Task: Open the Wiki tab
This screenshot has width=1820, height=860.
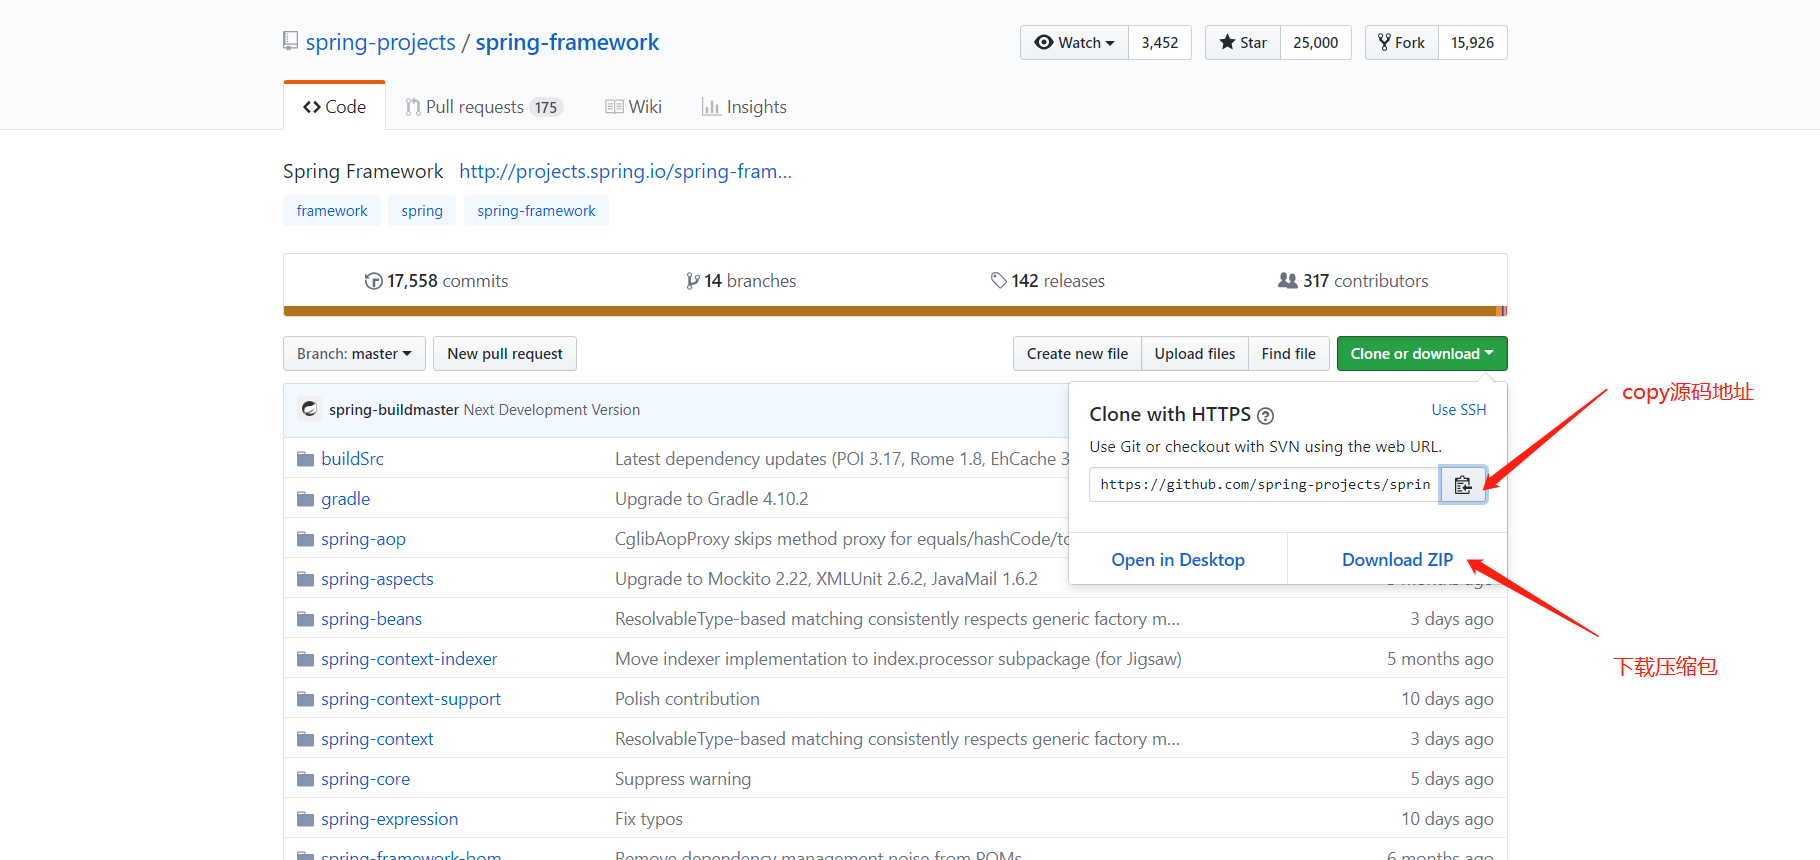Action: [x=634, y=107]
